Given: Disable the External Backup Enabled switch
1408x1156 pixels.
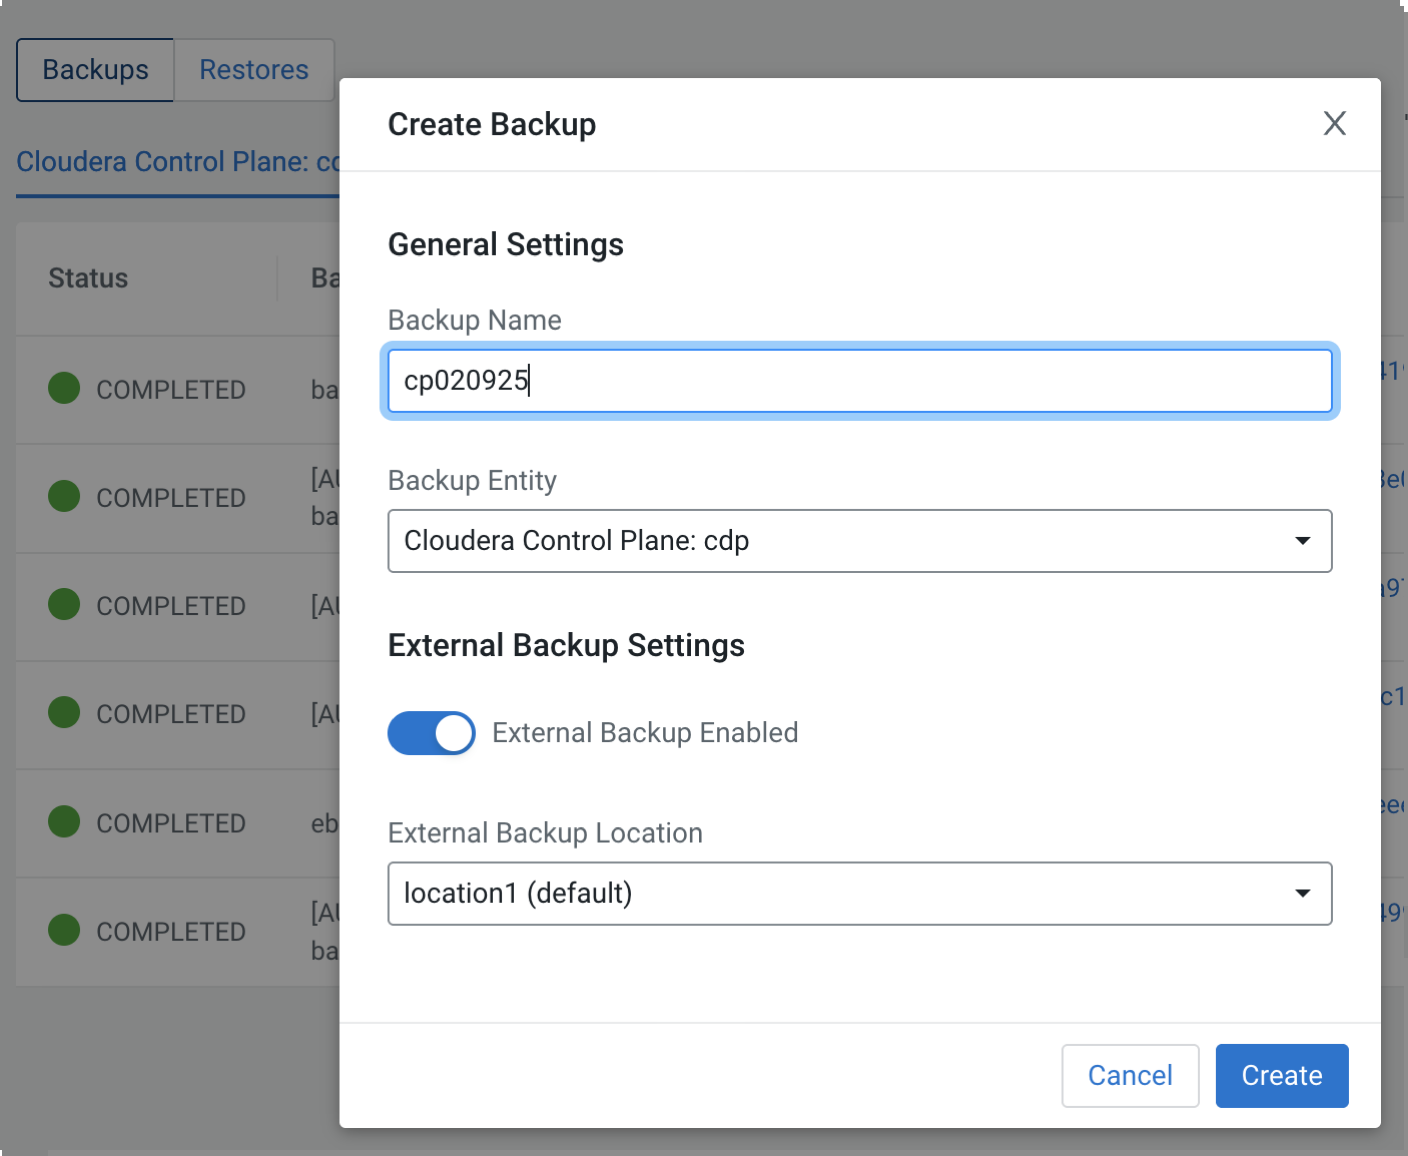Looking at the screenshot, I should [x=431, y=733].
